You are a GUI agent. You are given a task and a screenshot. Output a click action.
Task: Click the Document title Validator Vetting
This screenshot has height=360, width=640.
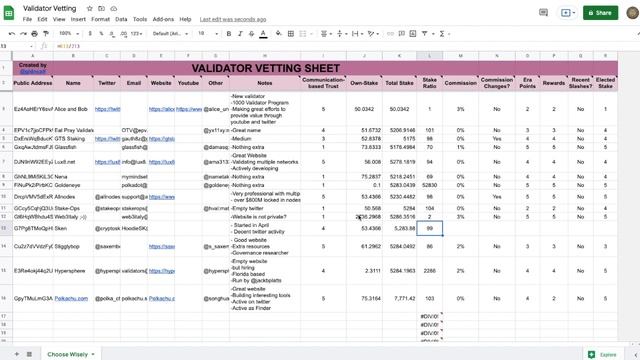pos(49,8)
